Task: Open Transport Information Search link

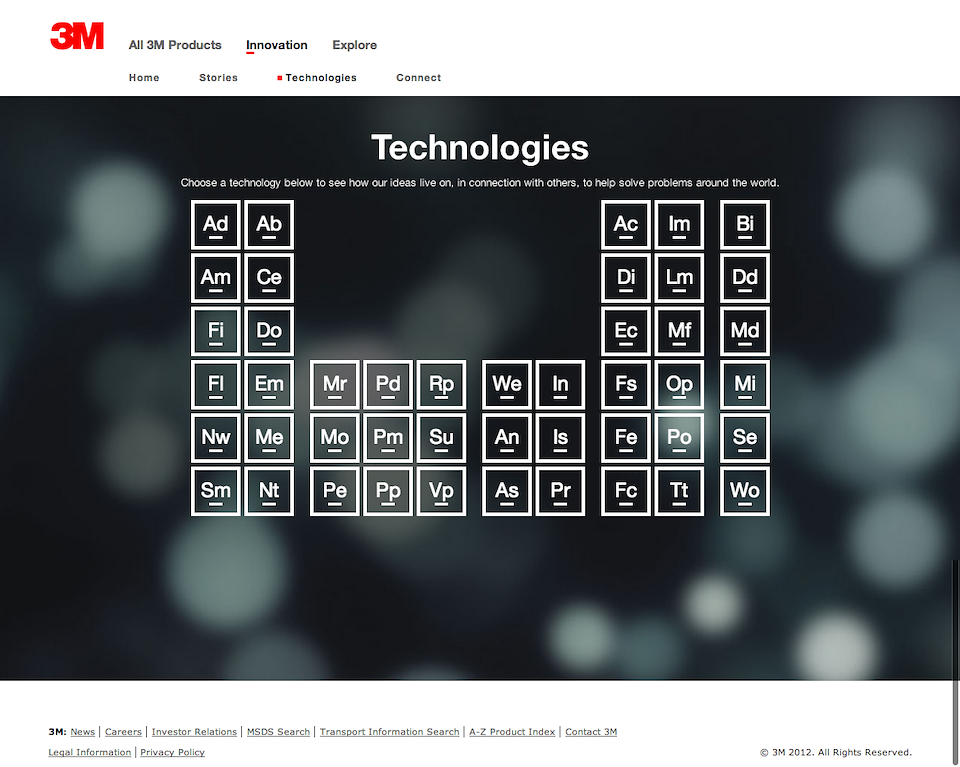Action: coord(389,731)
